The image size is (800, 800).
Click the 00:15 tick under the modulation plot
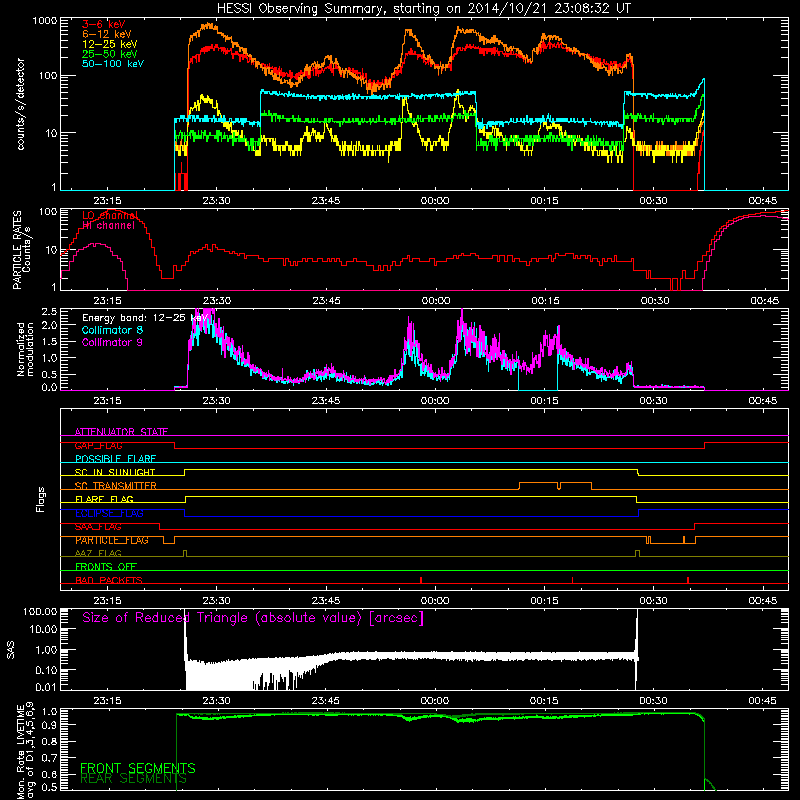544,401
